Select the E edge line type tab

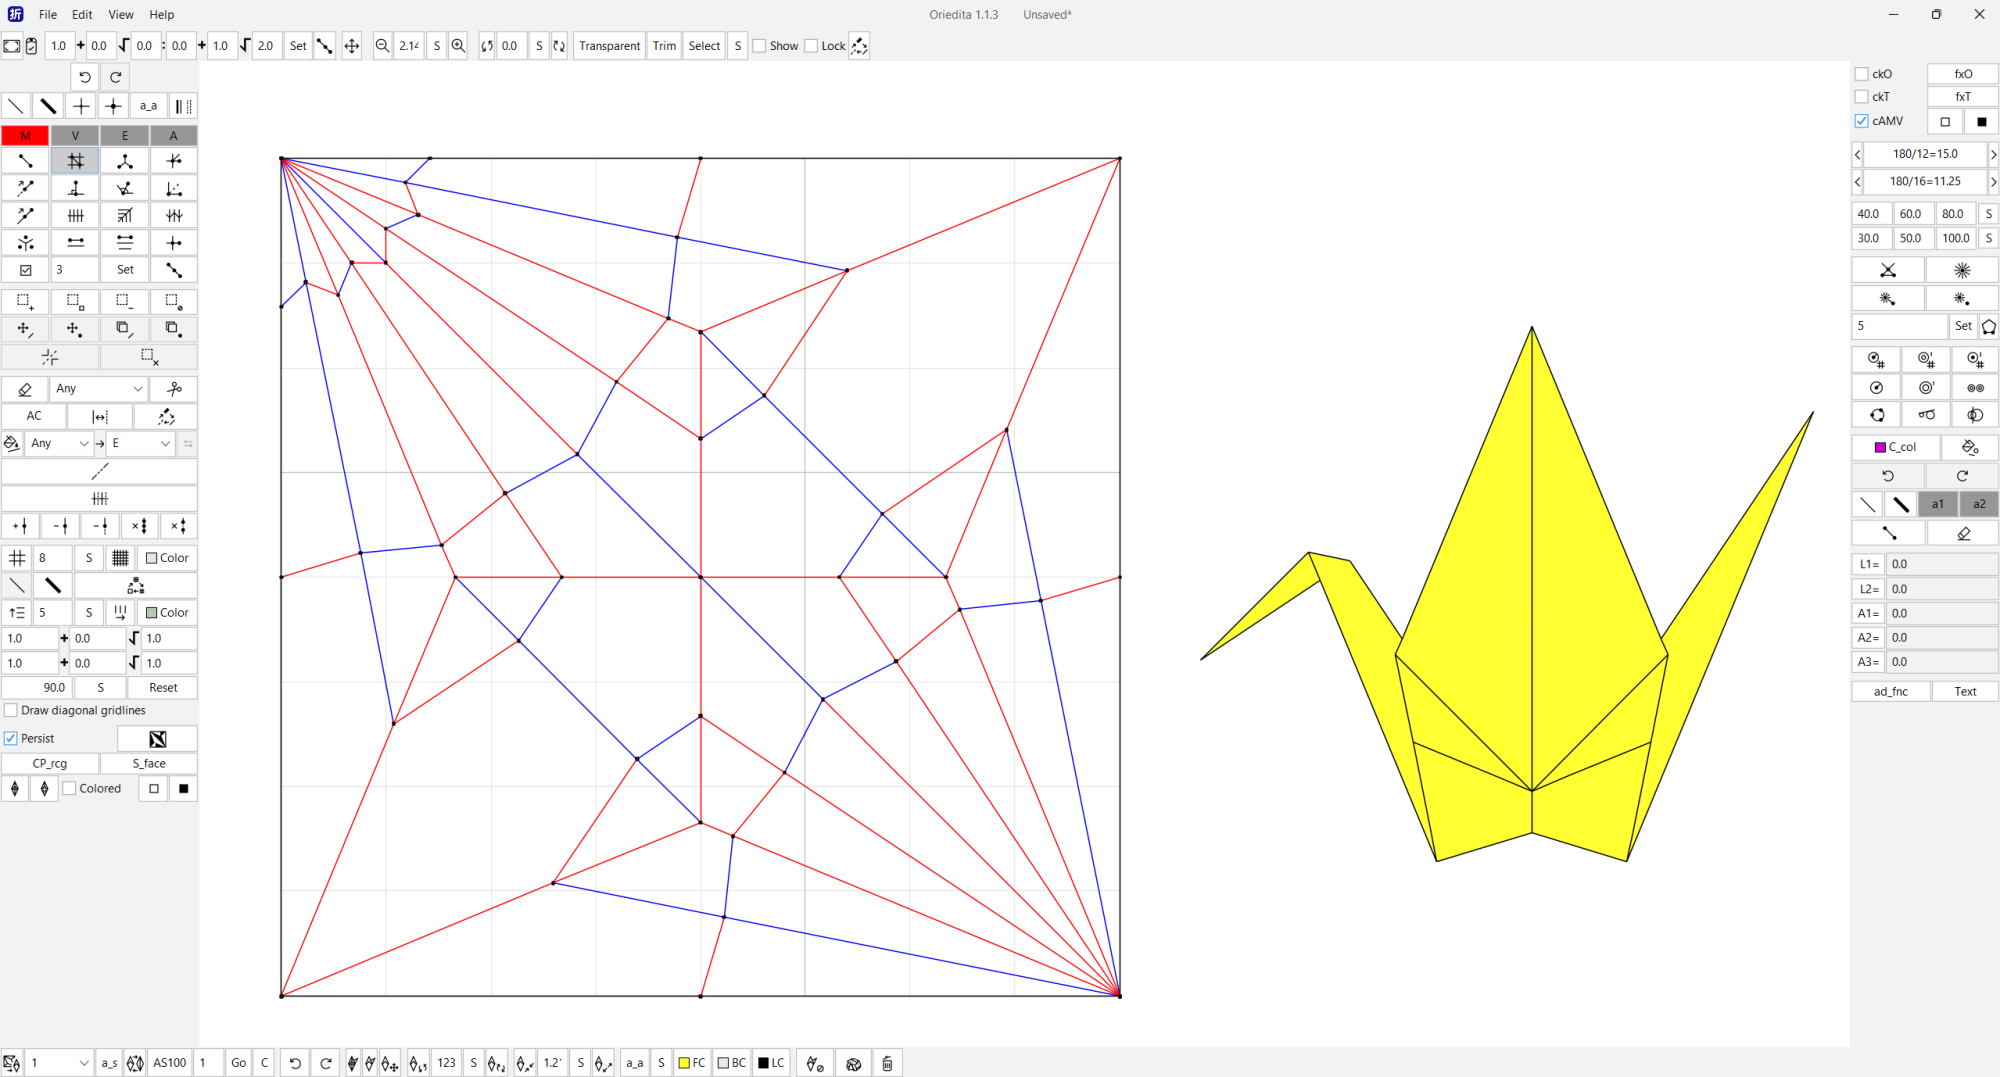[124, 135]
